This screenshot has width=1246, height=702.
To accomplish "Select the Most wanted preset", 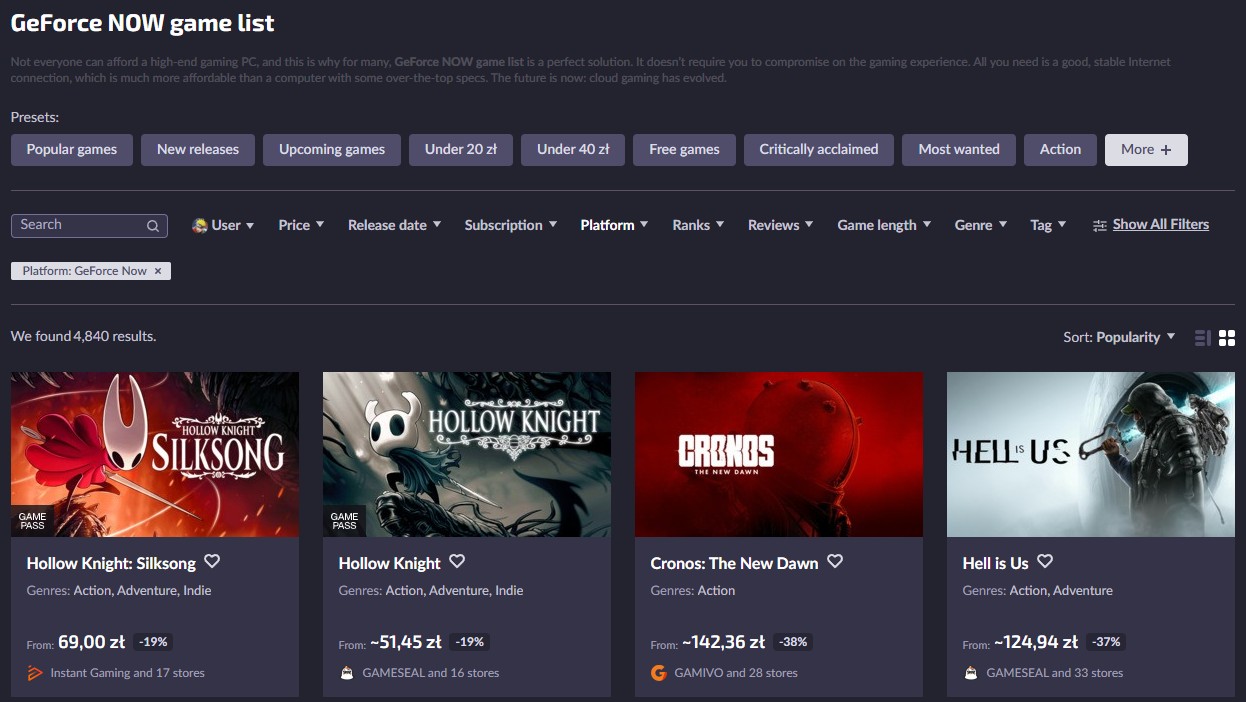I will click(959, 150).
